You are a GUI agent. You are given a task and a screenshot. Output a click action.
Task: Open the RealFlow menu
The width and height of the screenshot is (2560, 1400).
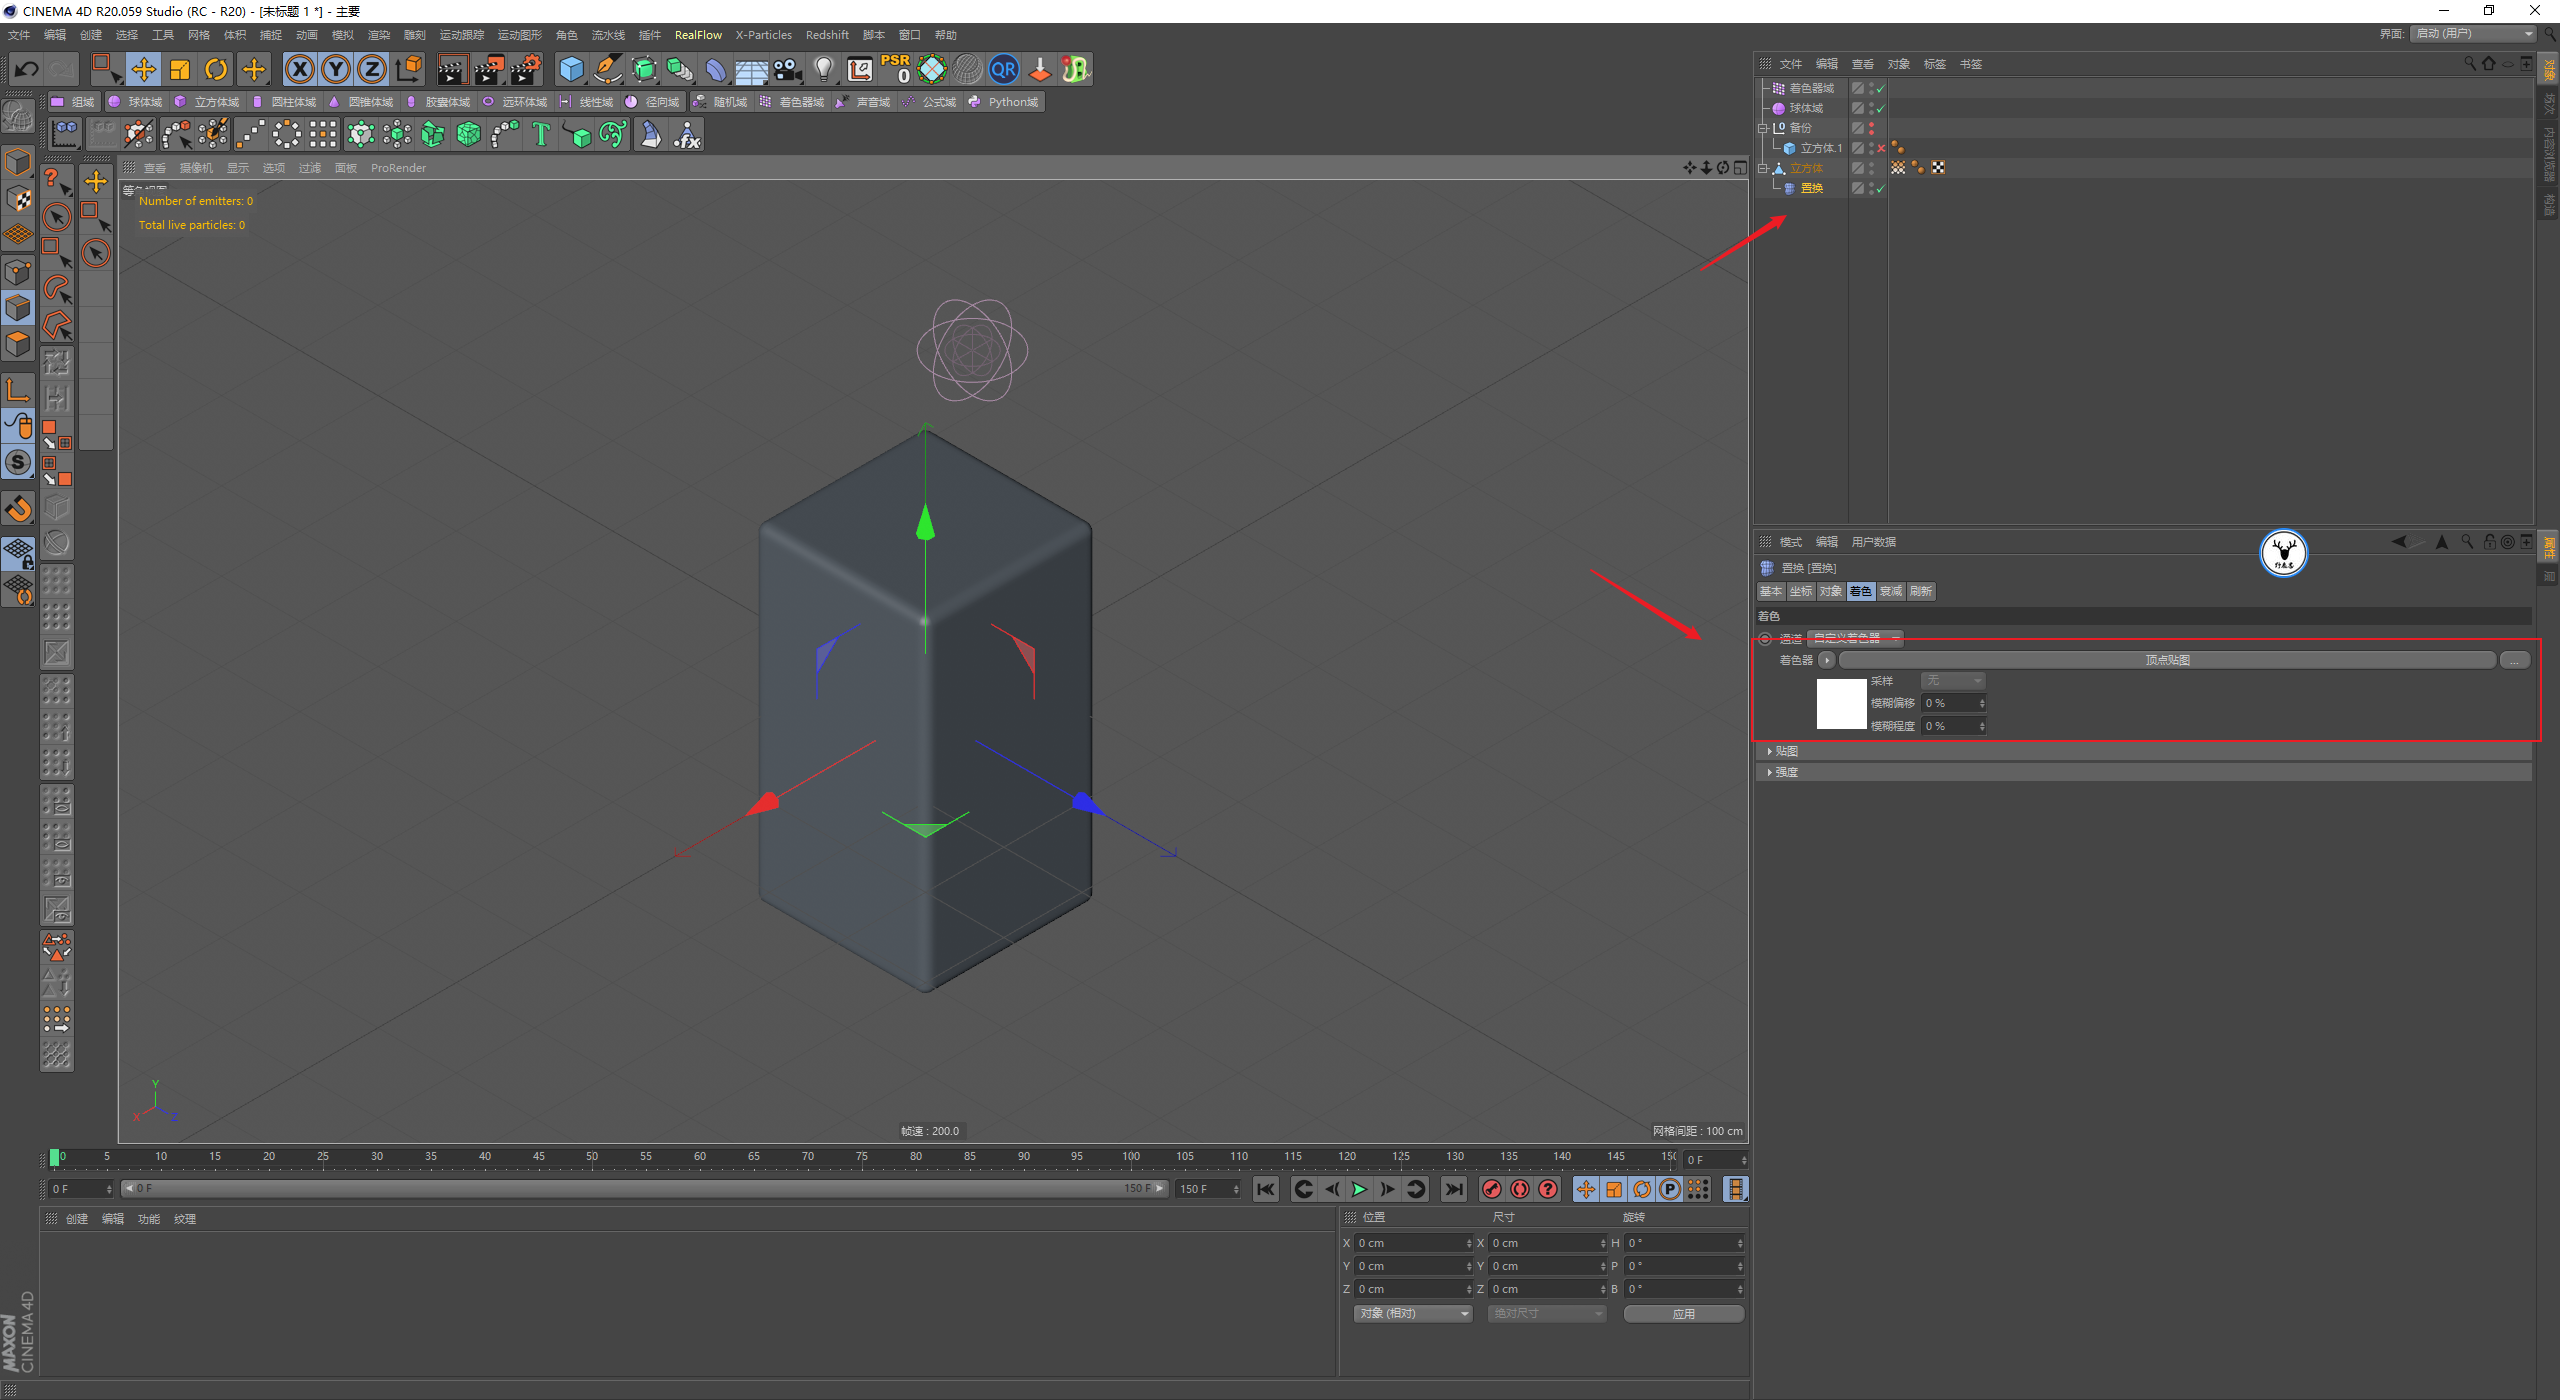click(x=698, y=35)
